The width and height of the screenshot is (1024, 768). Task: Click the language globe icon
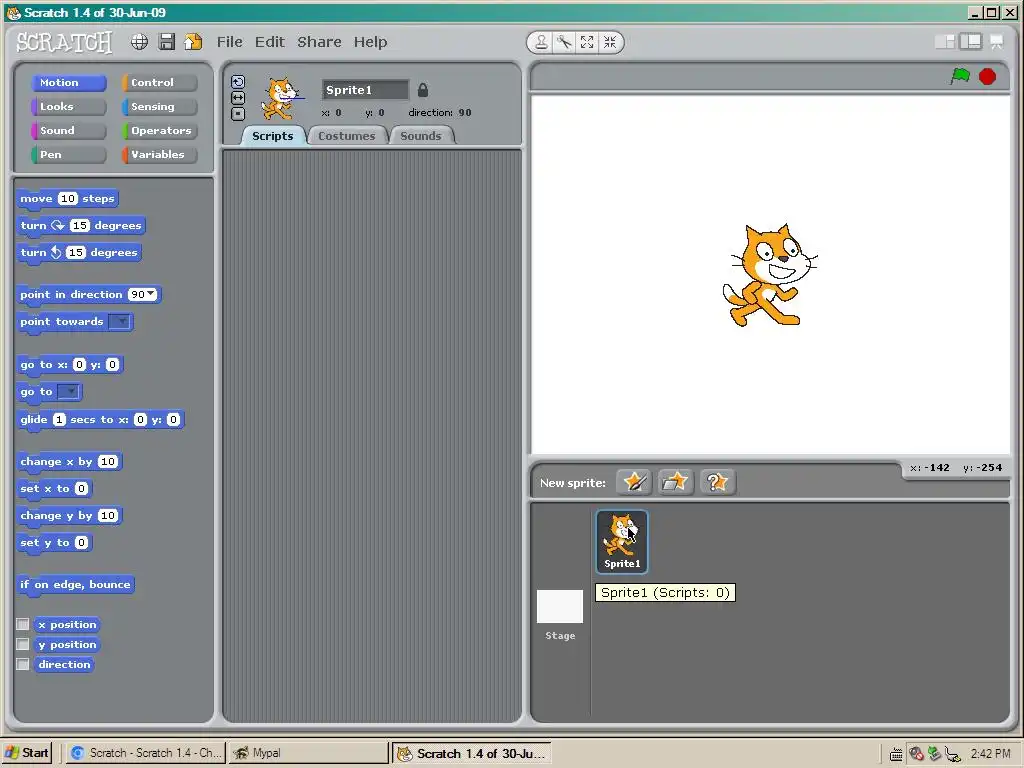[139, 42]
